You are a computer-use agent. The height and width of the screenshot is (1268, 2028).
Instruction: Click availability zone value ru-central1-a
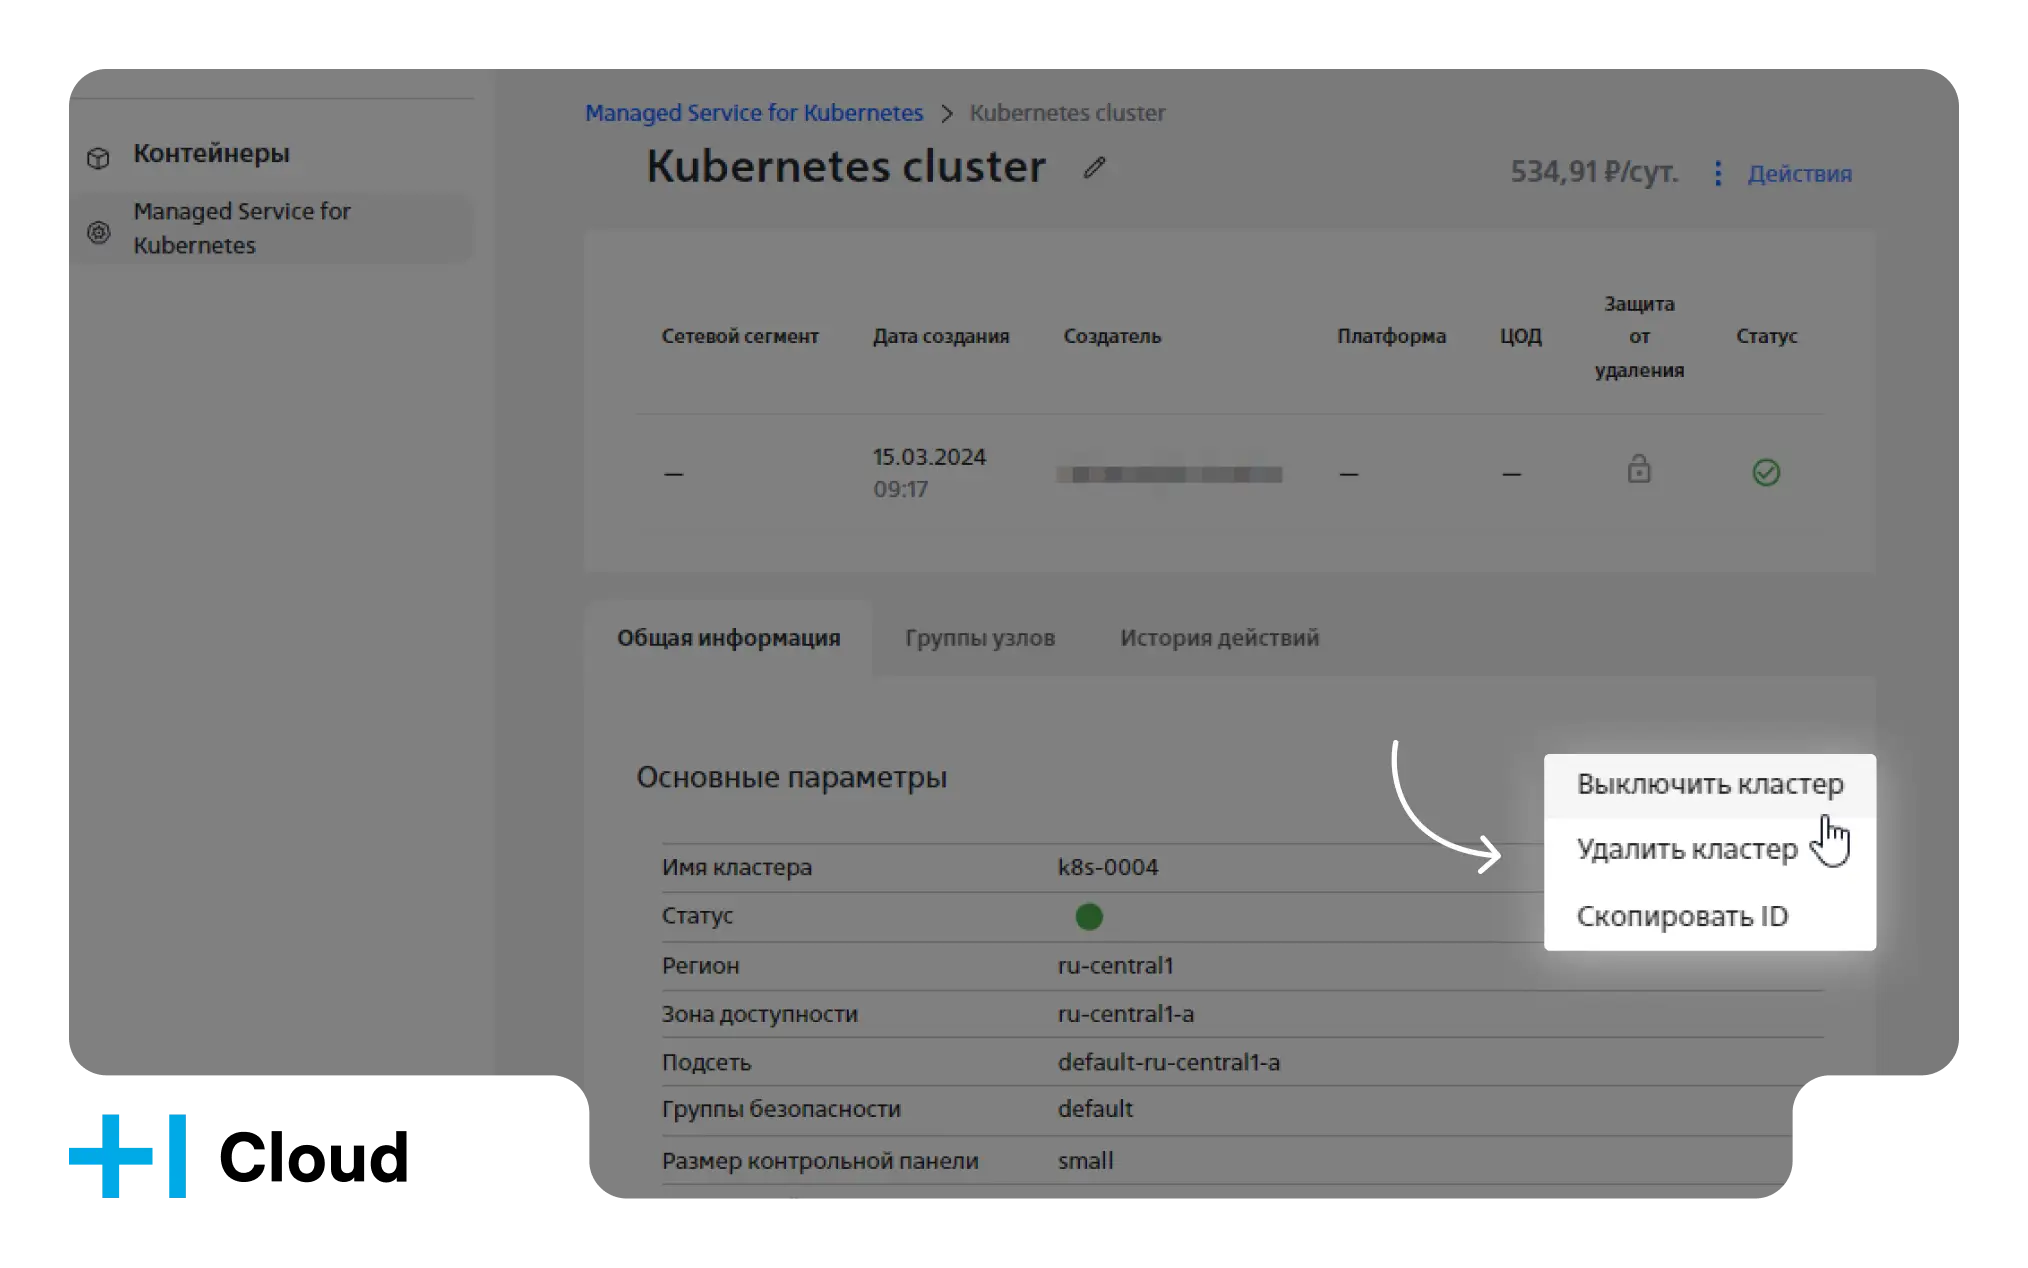coord(1126,1014)
